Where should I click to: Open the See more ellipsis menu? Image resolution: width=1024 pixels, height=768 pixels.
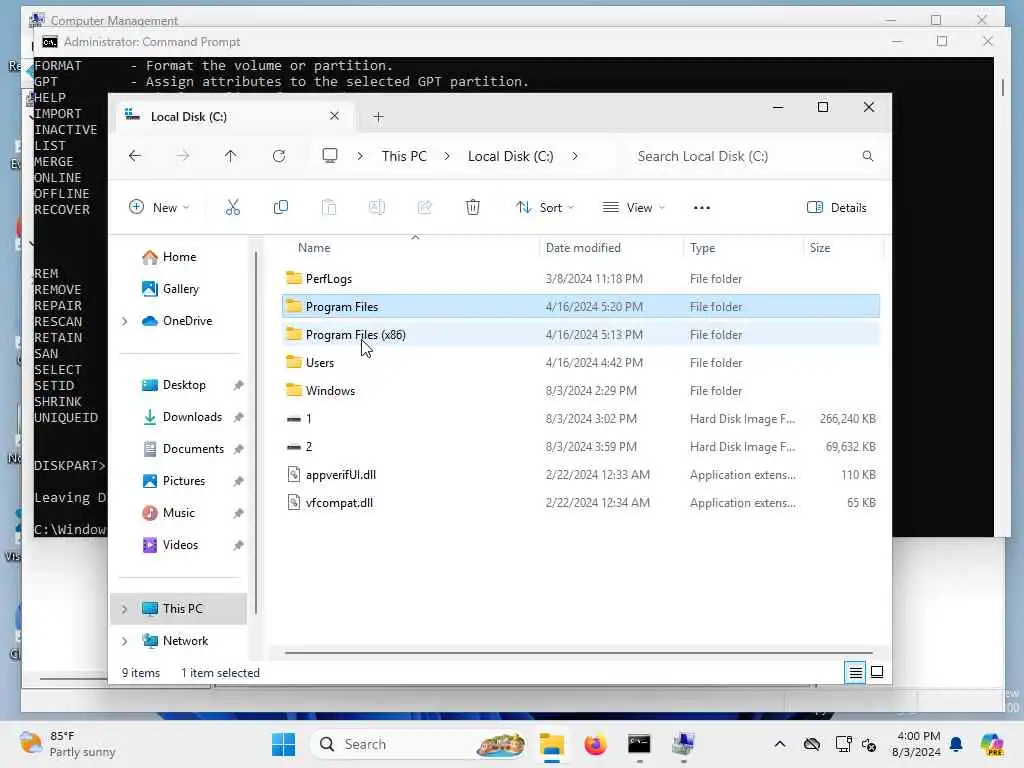point(701,208)
